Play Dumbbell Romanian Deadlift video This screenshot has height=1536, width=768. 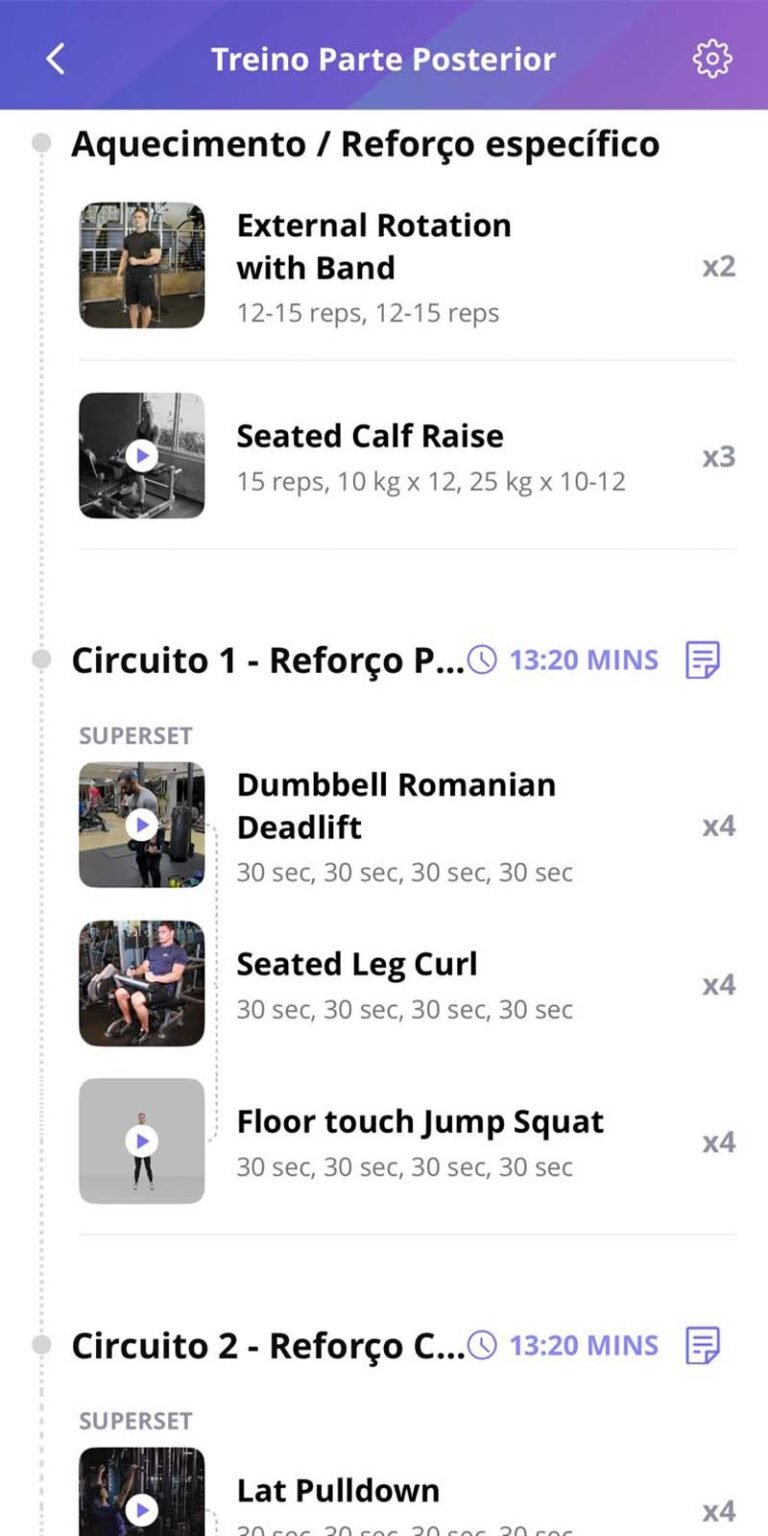click(142, 825)
